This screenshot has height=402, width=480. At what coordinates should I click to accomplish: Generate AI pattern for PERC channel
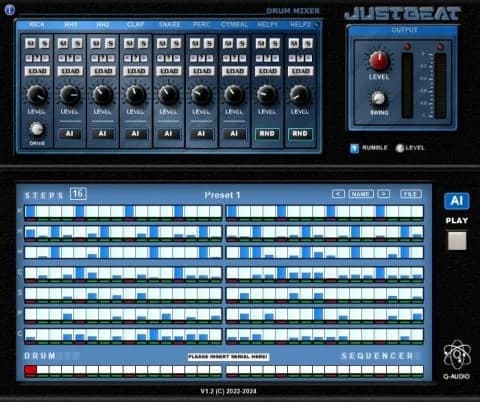201,134
